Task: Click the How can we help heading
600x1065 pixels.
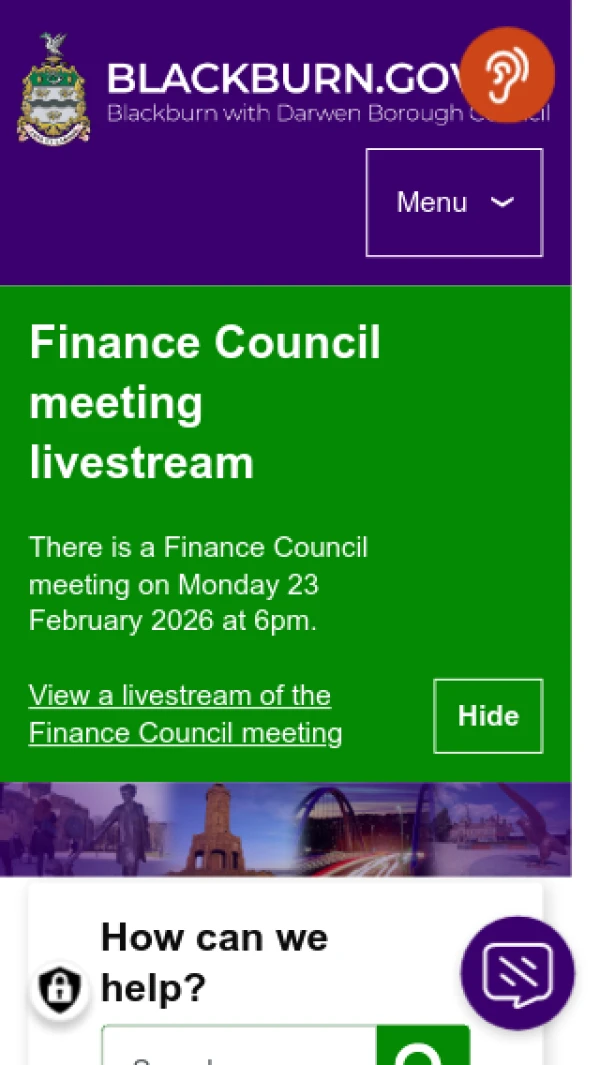Action: (214, 963)
